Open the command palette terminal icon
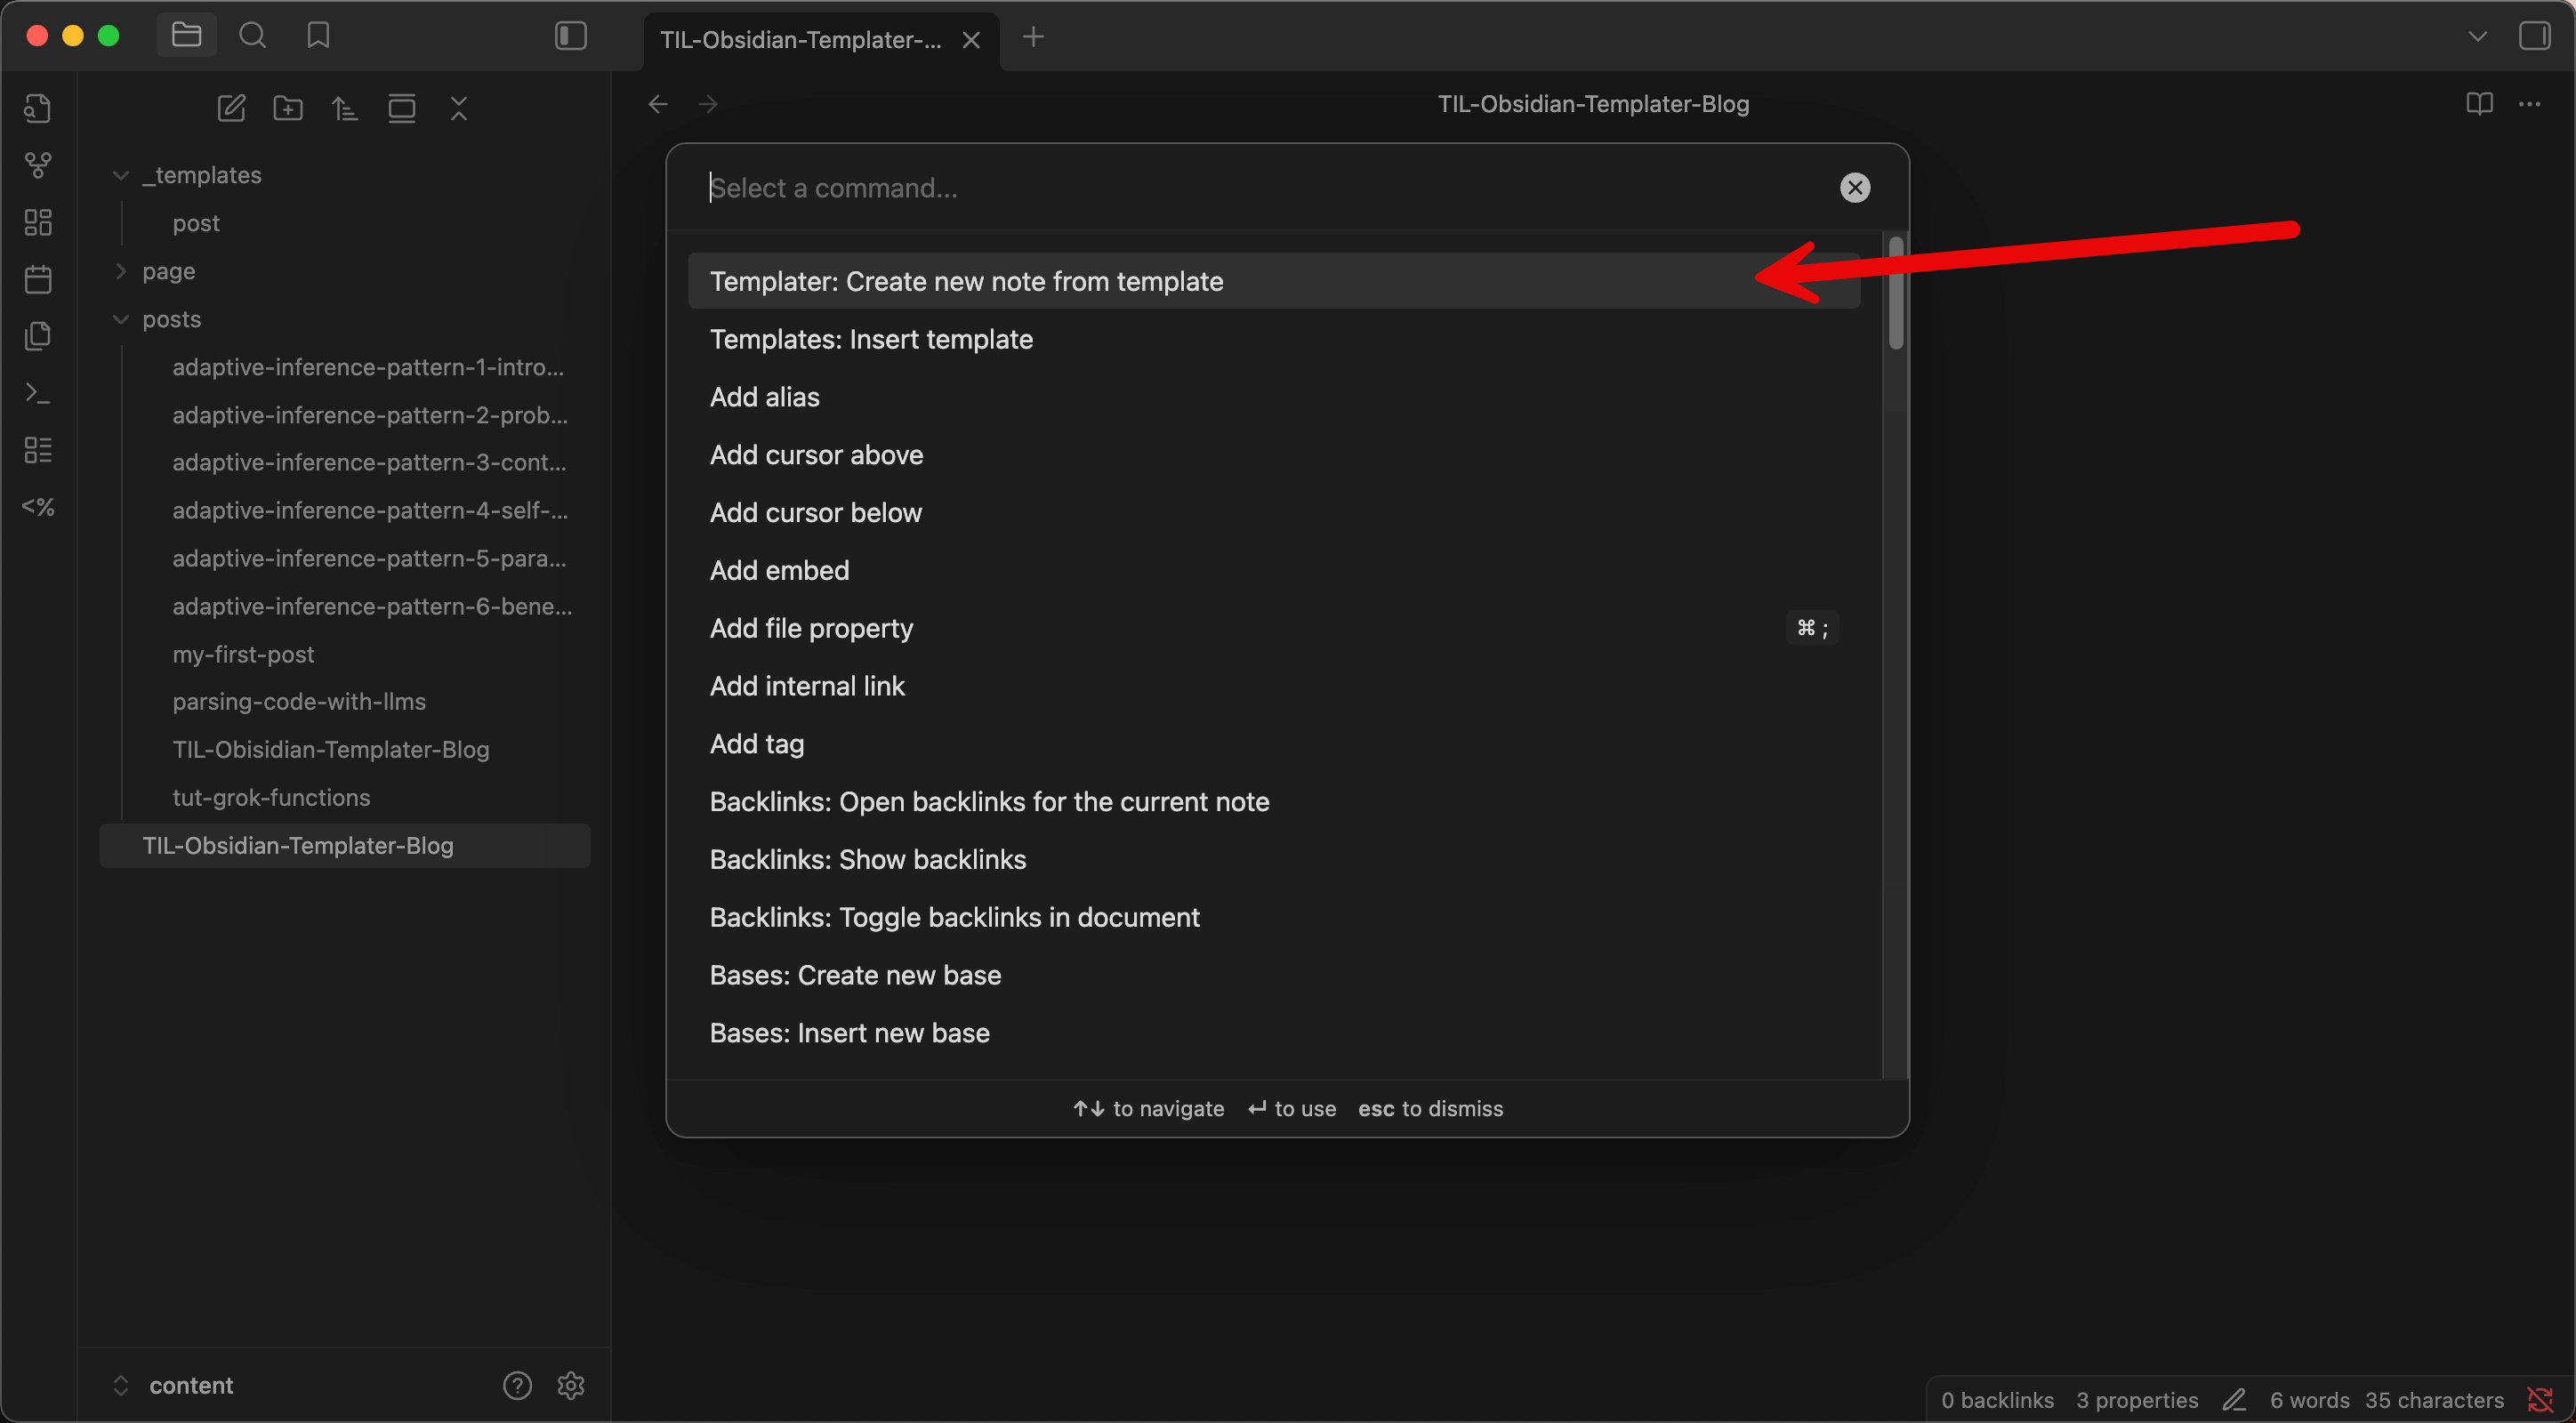 (x=38, y=393)
